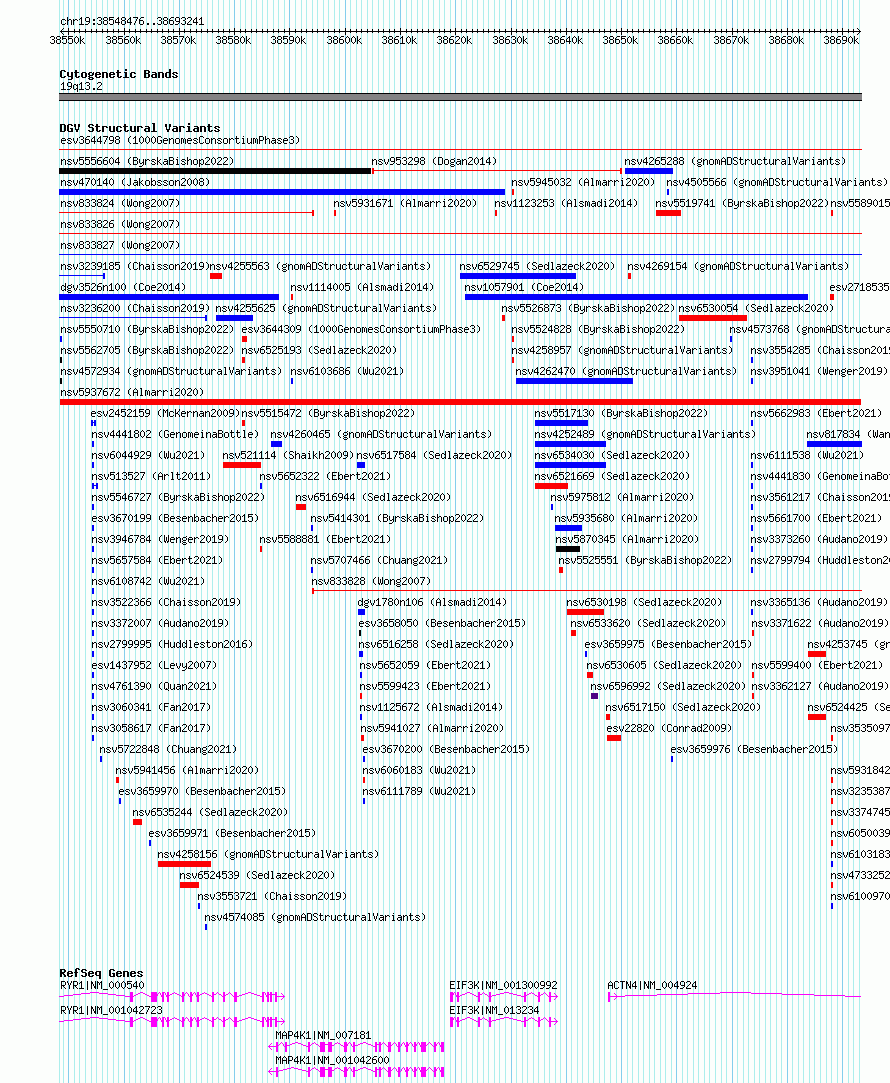Open variant label nsv1123253 (Alsmadi2014)
The width and height of the screenshot is (890, 1083).
click(566, 203)
